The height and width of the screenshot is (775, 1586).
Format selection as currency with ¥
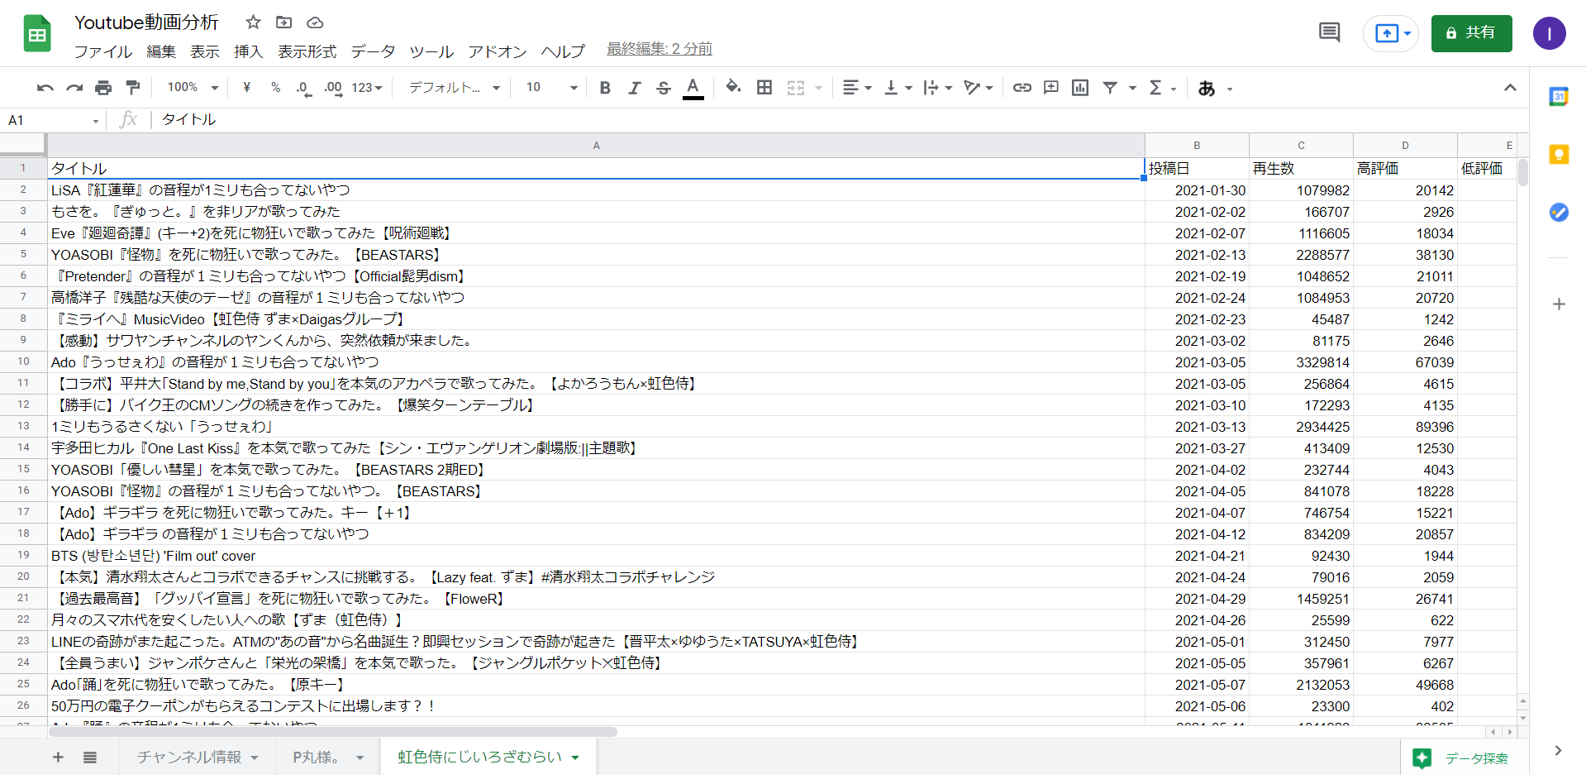pyautogui.click(x=246, y=88)
